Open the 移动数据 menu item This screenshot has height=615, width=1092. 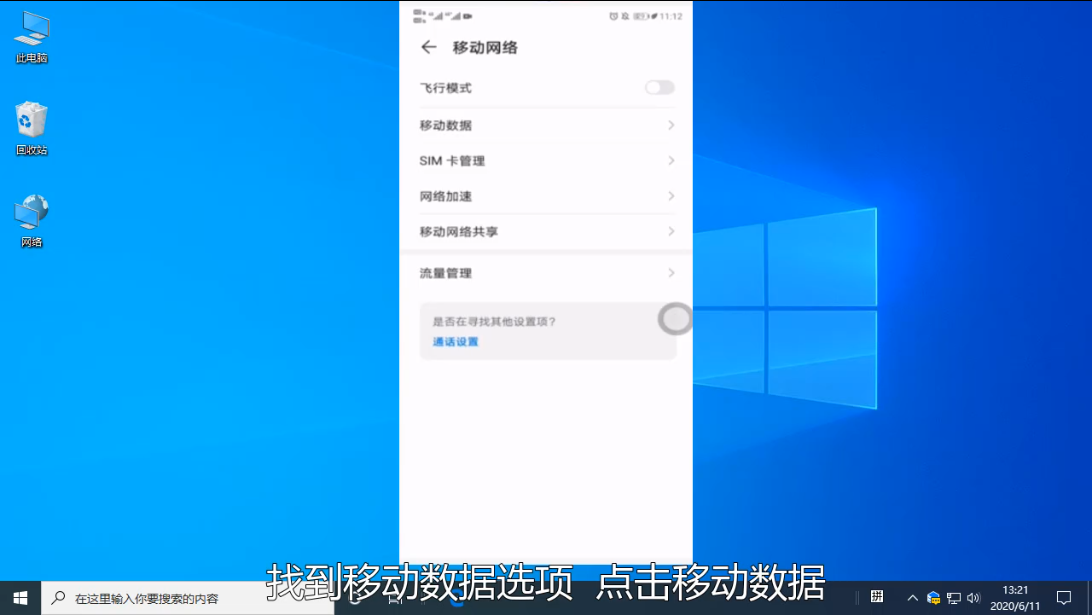pyautogui.click(x=446, y=125)
